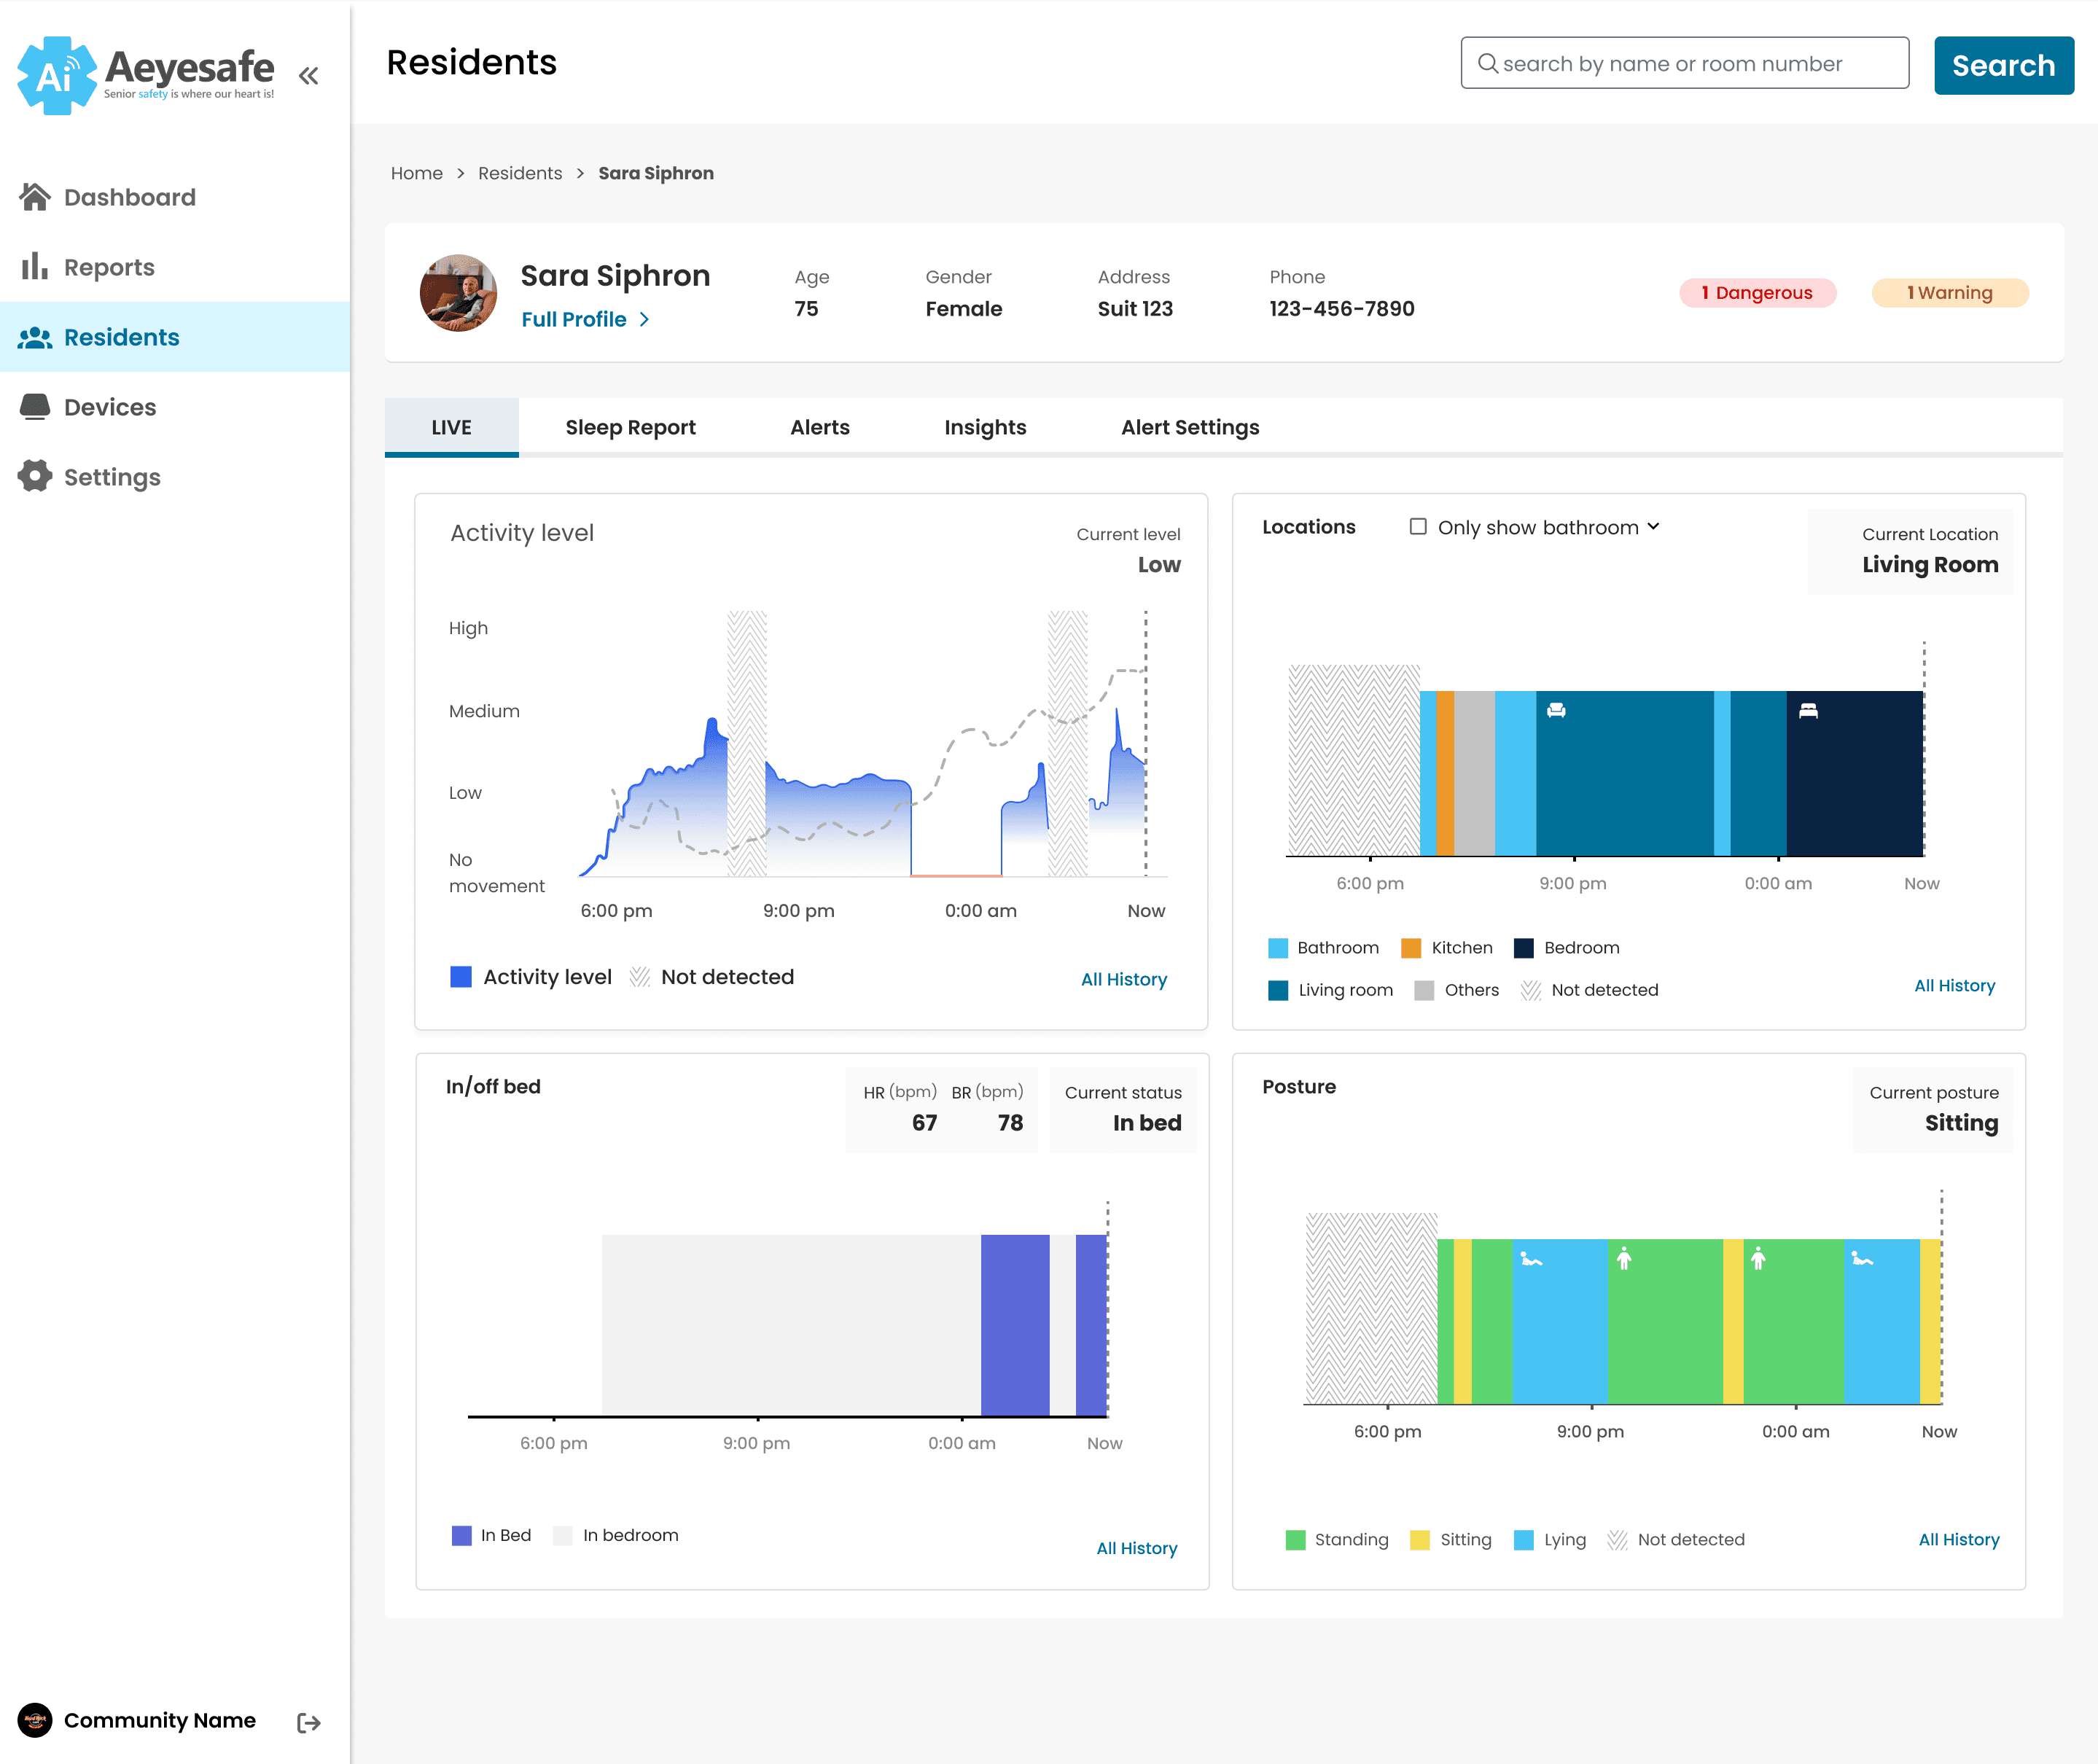
Task: Click Community Name at sidebar bottom
Action: click(160, 1720)
